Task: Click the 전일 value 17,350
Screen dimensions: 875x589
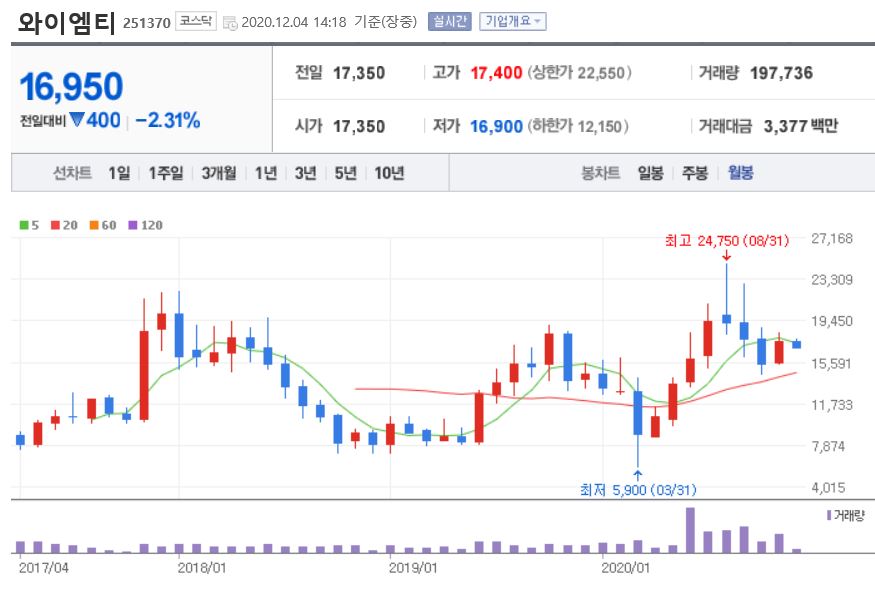Action: (x=359, y=73)
